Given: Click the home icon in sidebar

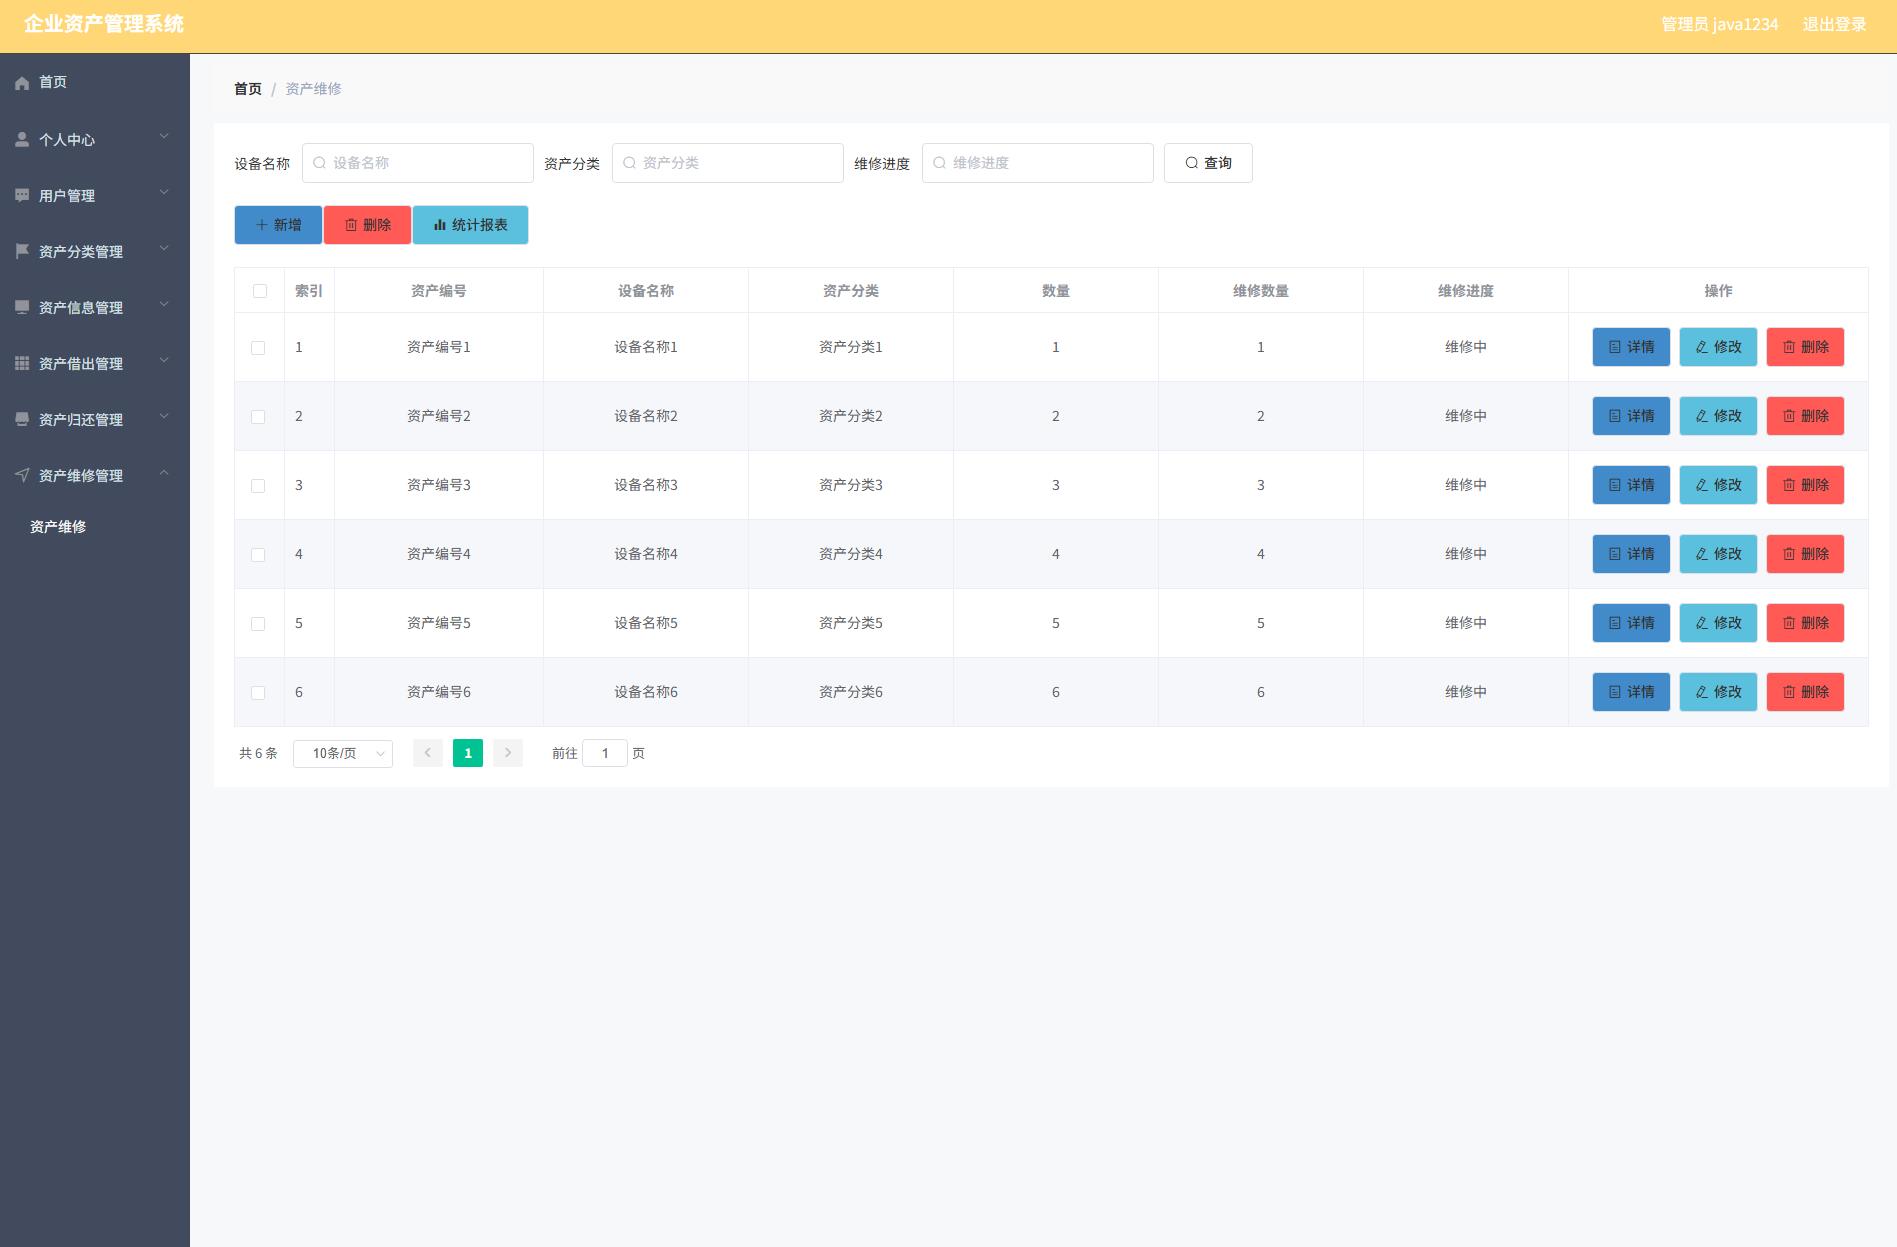Looking at the screenshot, I should tap(22, 83).
